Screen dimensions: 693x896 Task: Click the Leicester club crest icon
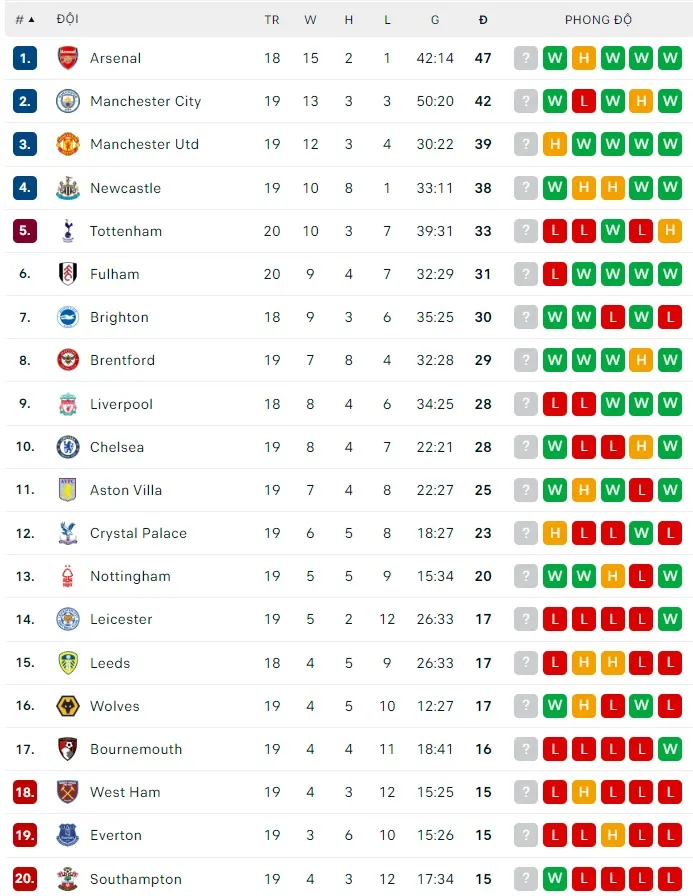pyautogui.click(x=68, y=619)
